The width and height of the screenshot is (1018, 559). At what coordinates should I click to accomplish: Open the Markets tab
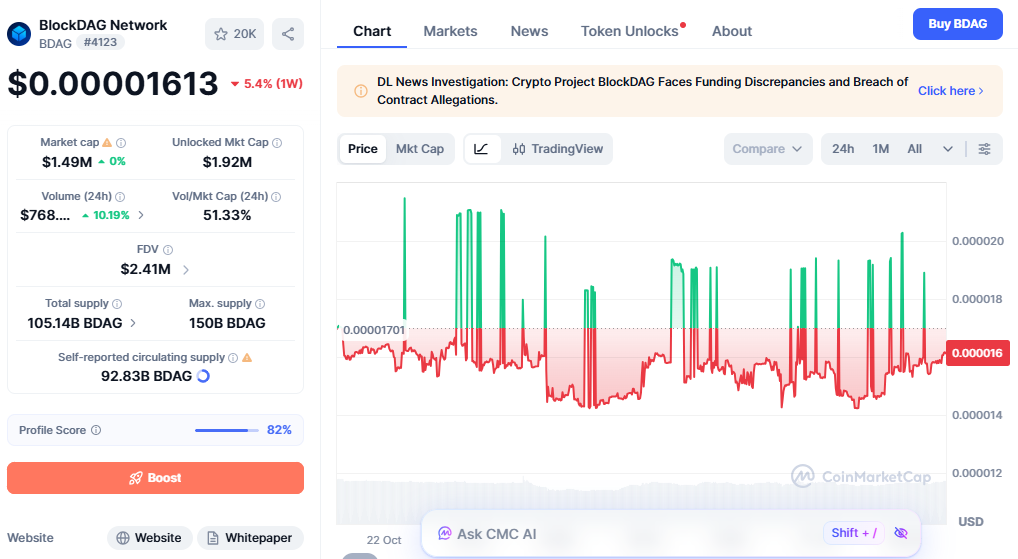(x=450, y=31)
